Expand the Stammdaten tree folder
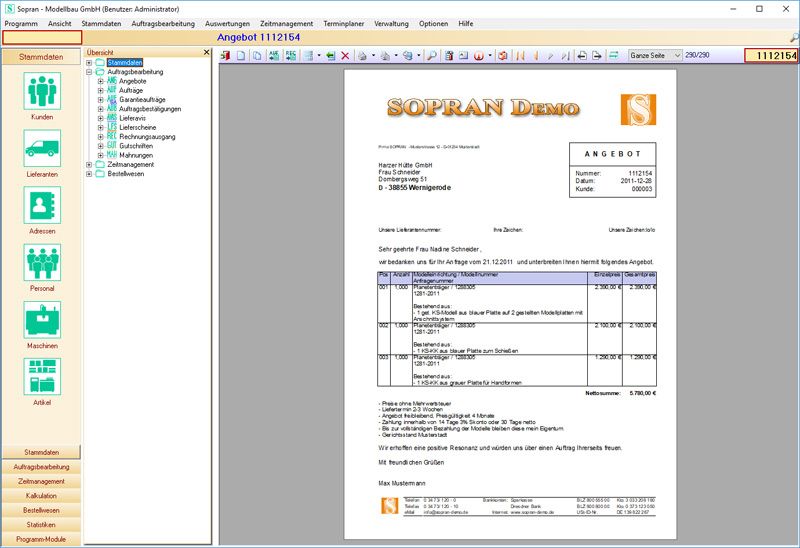 89,63
